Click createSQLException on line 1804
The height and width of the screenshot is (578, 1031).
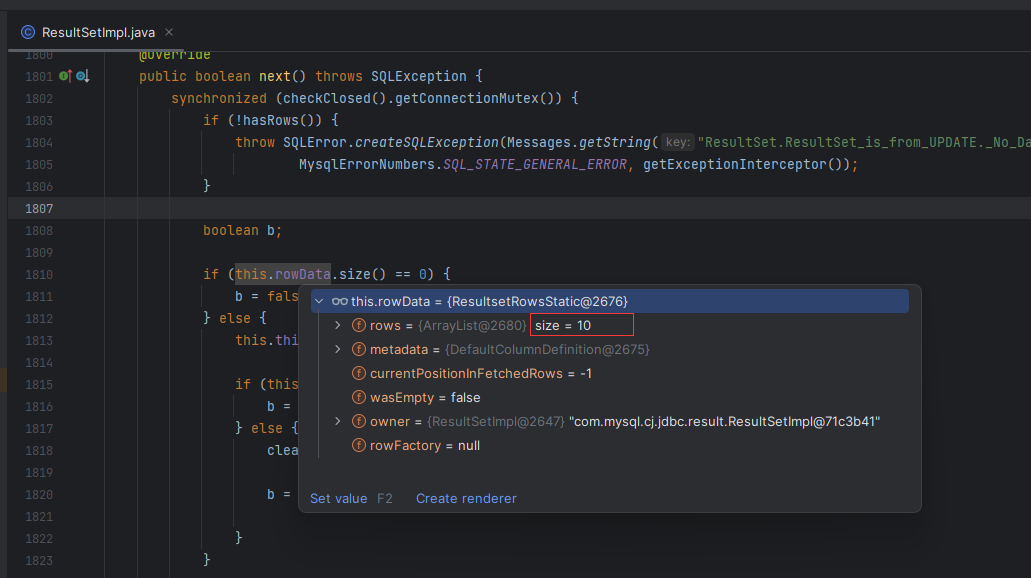tap(427, 143)
